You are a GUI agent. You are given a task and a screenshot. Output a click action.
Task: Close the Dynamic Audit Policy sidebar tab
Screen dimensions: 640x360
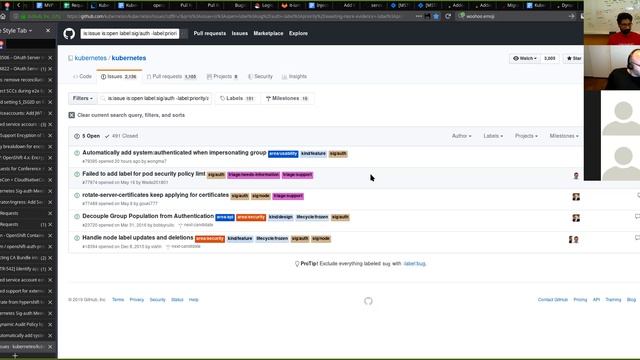coord(50,324)
